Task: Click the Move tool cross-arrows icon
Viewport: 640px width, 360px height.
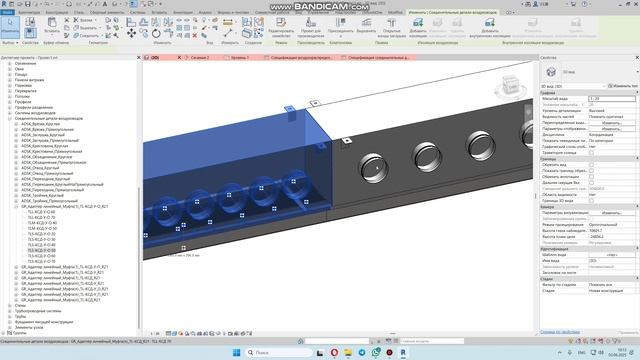Action: pyautogui.click(x=131, y=33)
